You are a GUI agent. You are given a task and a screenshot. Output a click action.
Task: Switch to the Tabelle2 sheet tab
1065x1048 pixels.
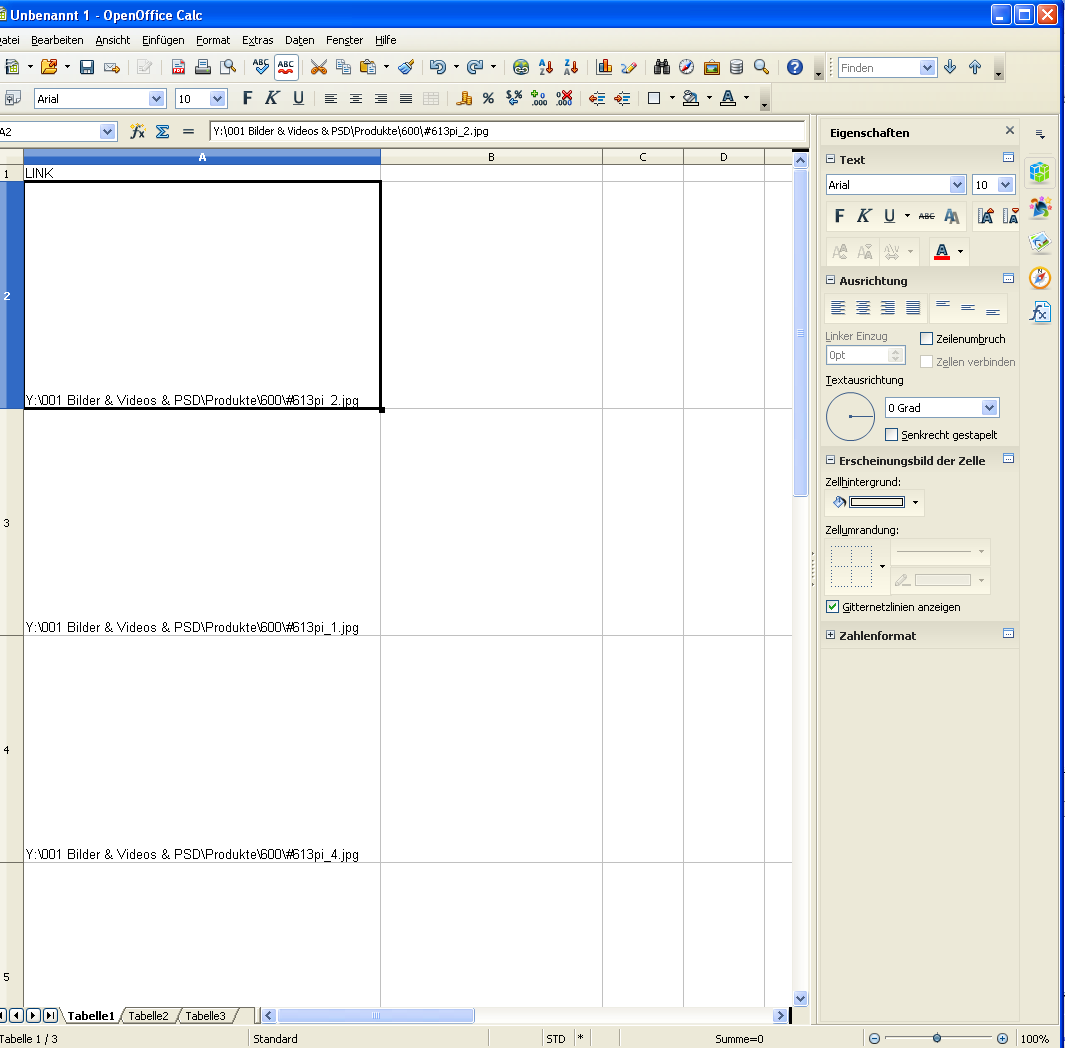[x=148, y=1016]
